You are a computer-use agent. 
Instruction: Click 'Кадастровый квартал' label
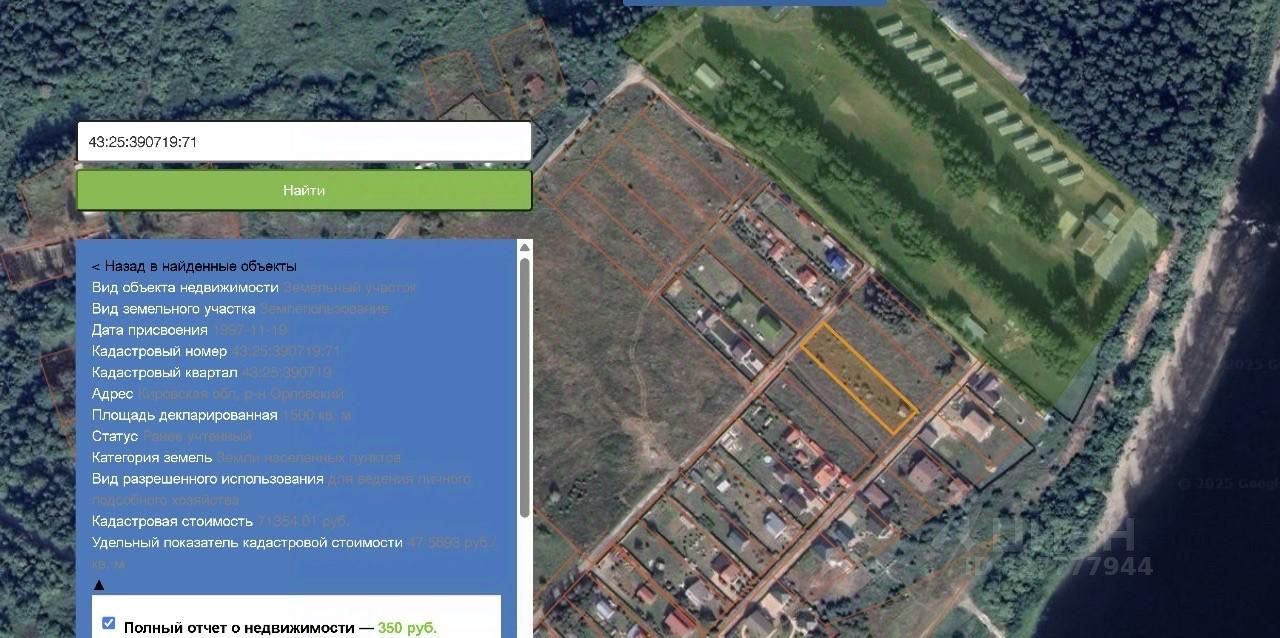click(x=165, y=372)
